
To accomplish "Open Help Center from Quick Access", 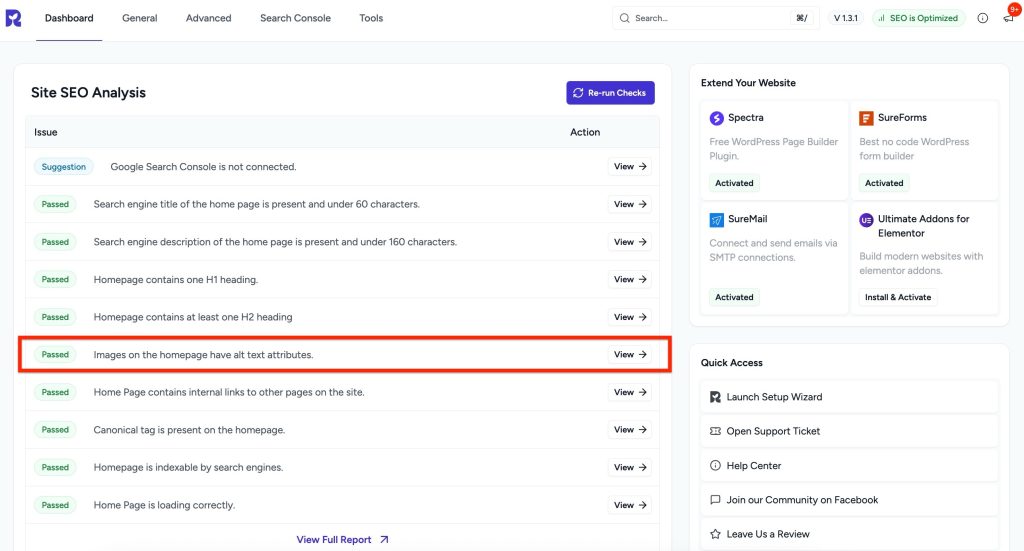I will (x=753, y=466).
